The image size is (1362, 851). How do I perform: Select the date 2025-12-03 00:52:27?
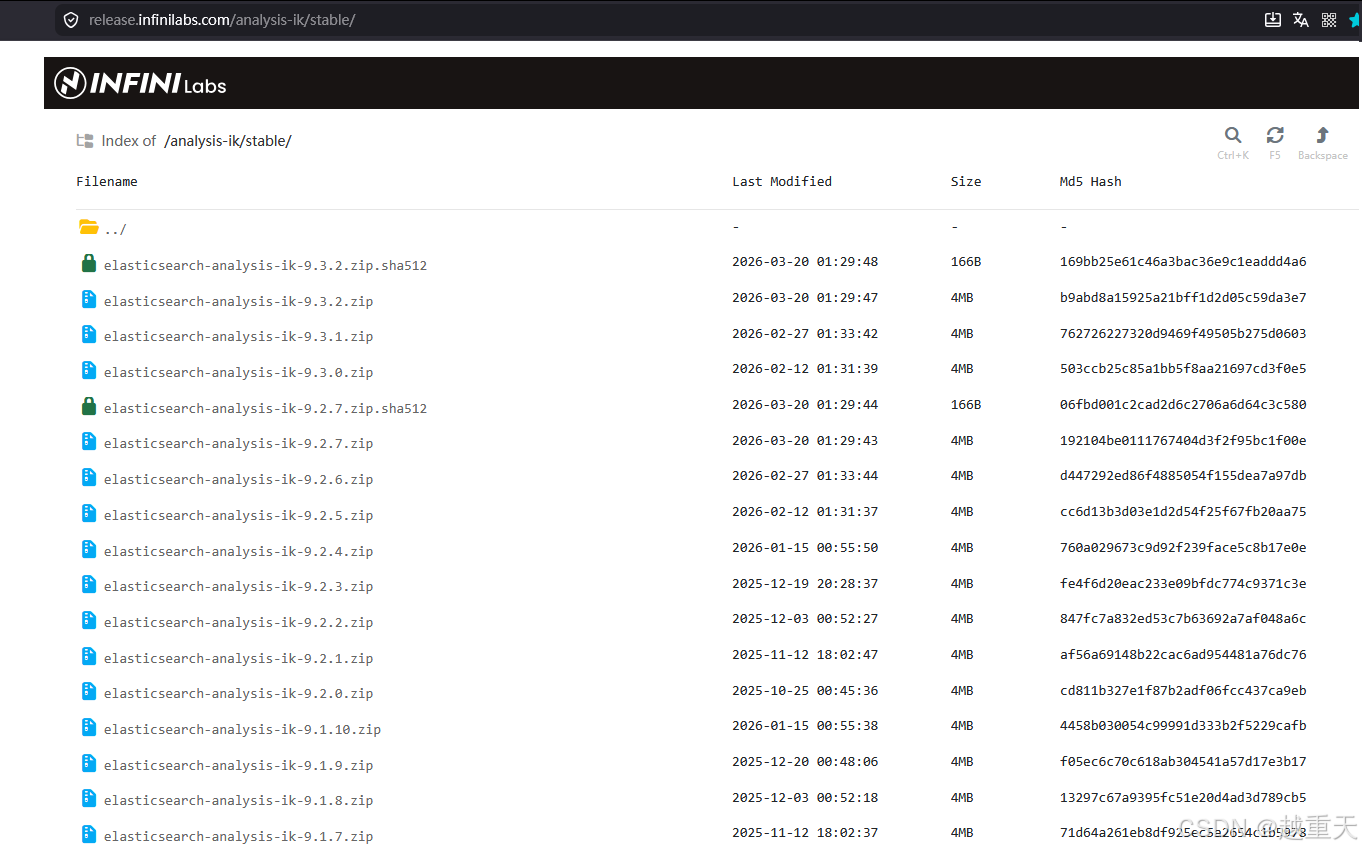(805, 619)
